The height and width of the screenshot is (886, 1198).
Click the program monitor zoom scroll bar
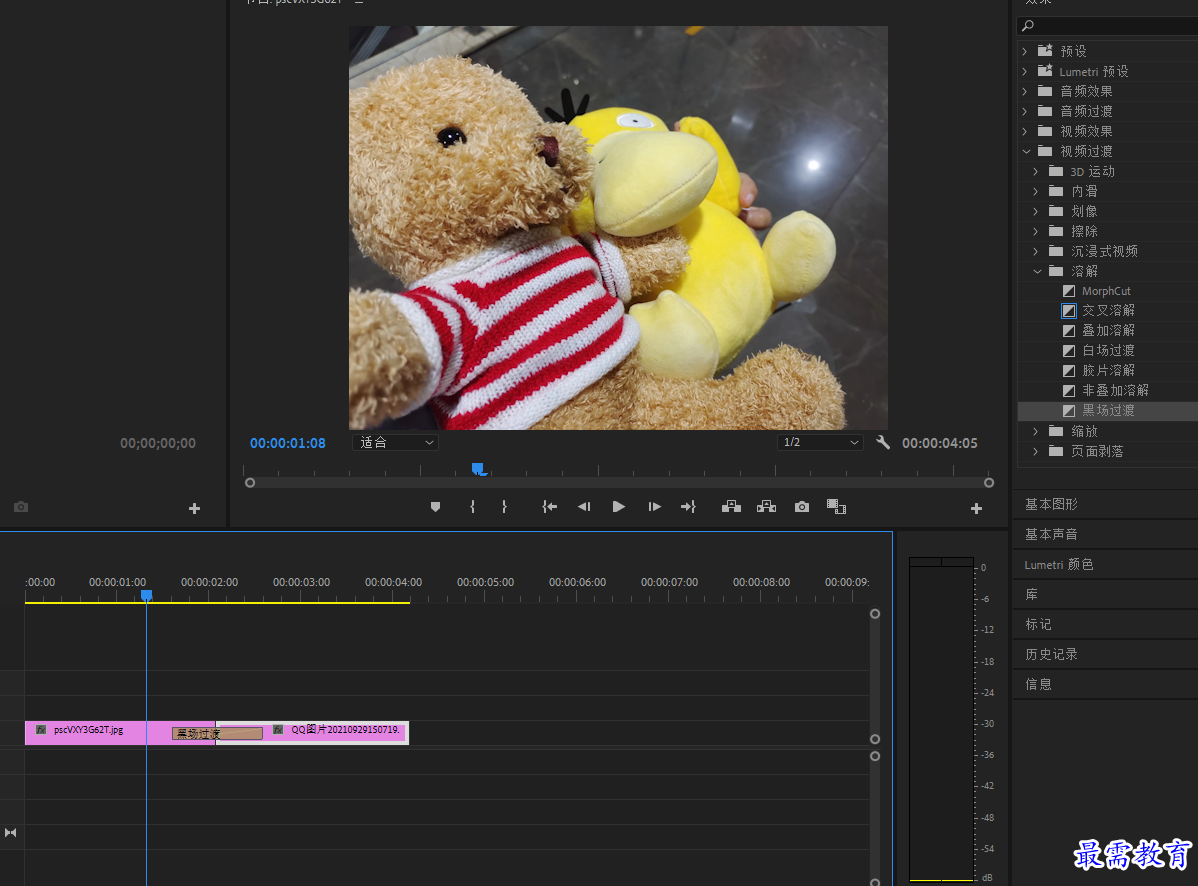pyautogui.click(x=619, y=483)
